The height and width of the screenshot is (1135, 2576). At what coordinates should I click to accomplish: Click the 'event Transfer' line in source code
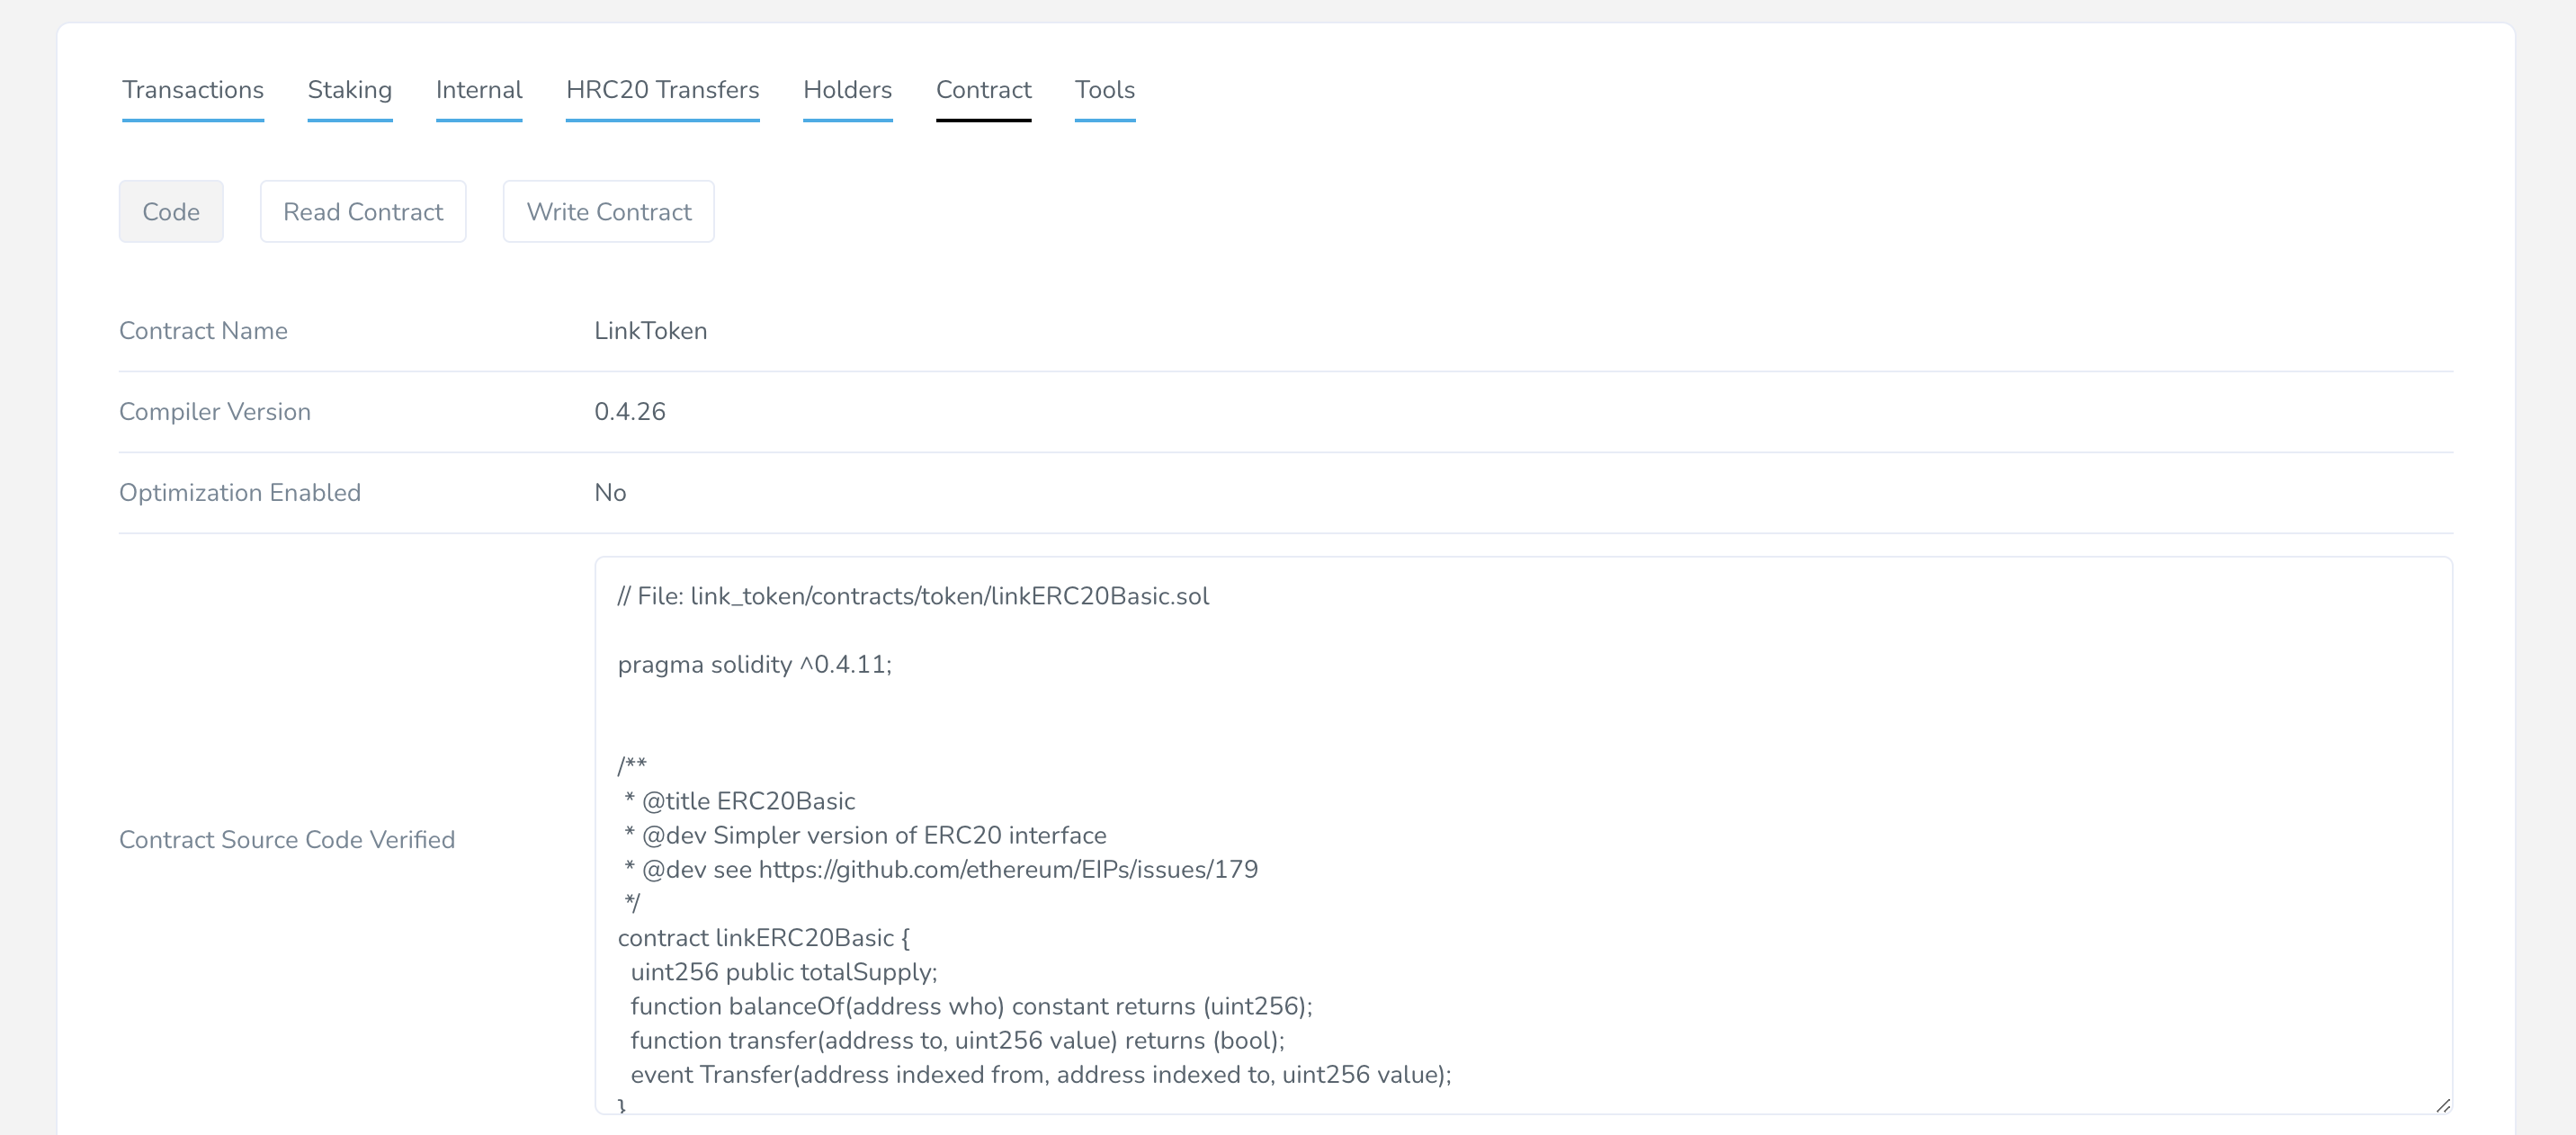[x=1040, y=1075]
